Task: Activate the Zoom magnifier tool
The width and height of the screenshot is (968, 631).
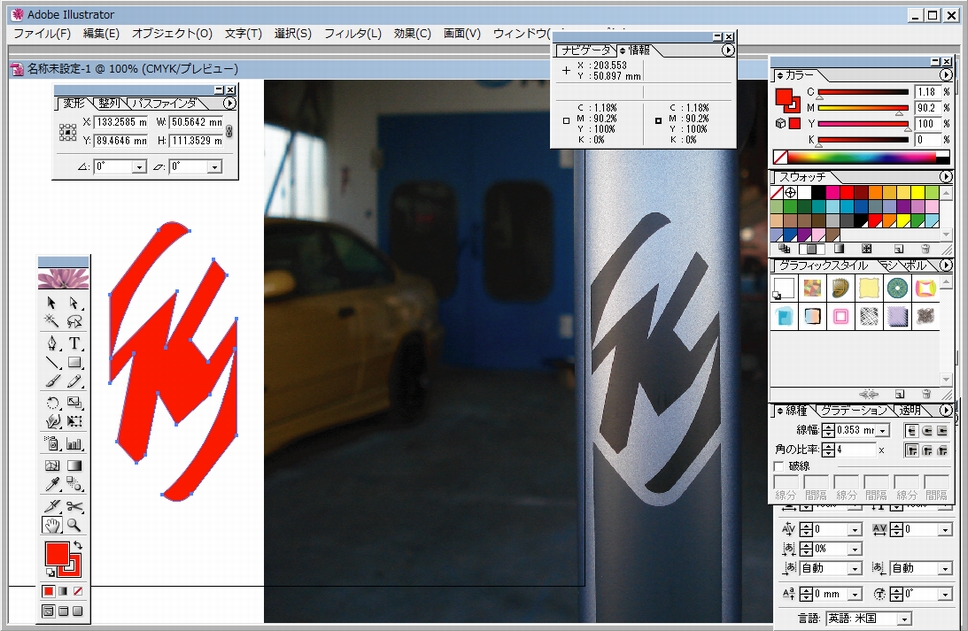Action: pyautogui.click(x=75, y=525)
